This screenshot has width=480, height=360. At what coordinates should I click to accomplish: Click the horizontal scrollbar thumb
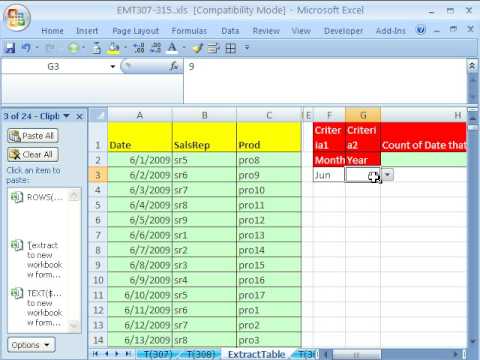pyautogui.click(x=357, y=354)
